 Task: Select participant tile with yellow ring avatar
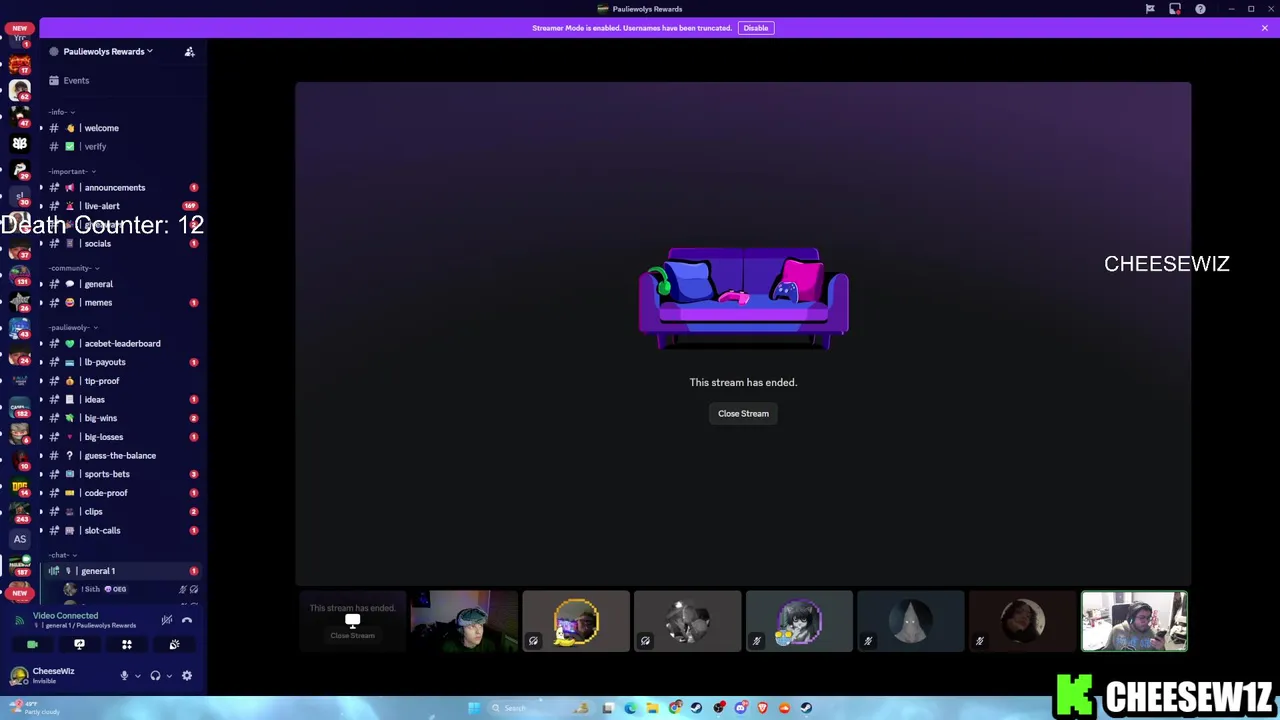tap(576, 621)
